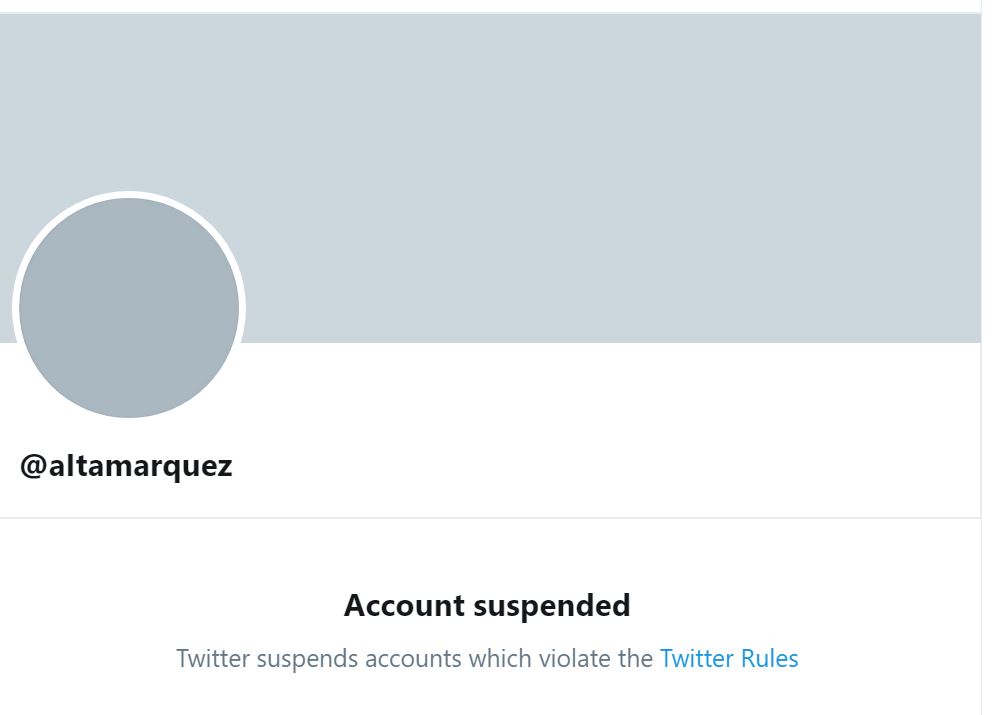Click the horizontal divider below the username

point(490,518)
